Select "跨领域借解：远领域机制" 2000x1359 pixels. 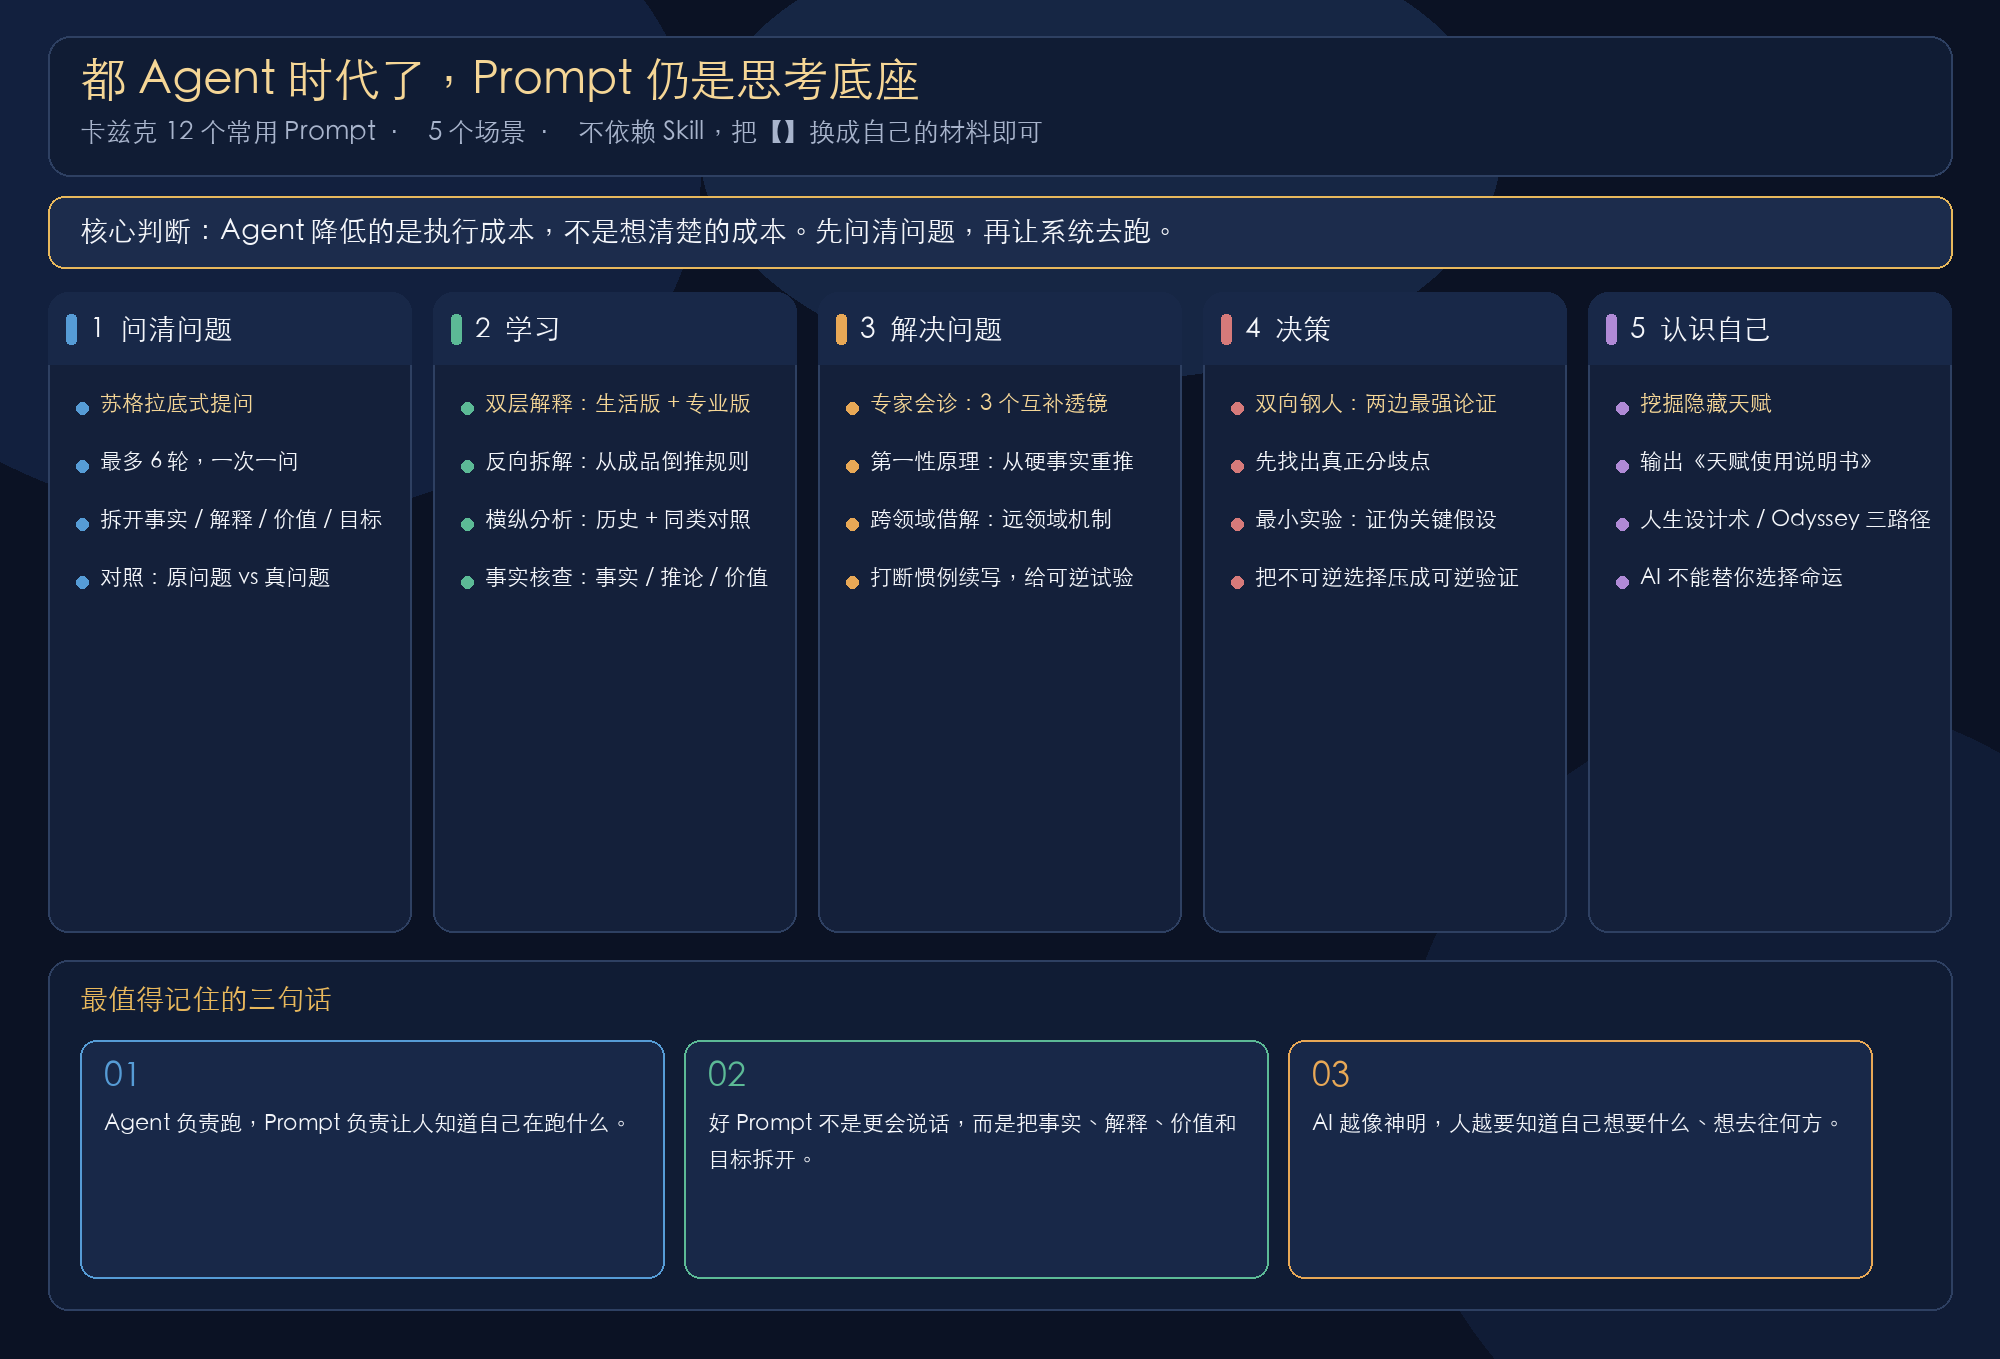click(991, 520)
